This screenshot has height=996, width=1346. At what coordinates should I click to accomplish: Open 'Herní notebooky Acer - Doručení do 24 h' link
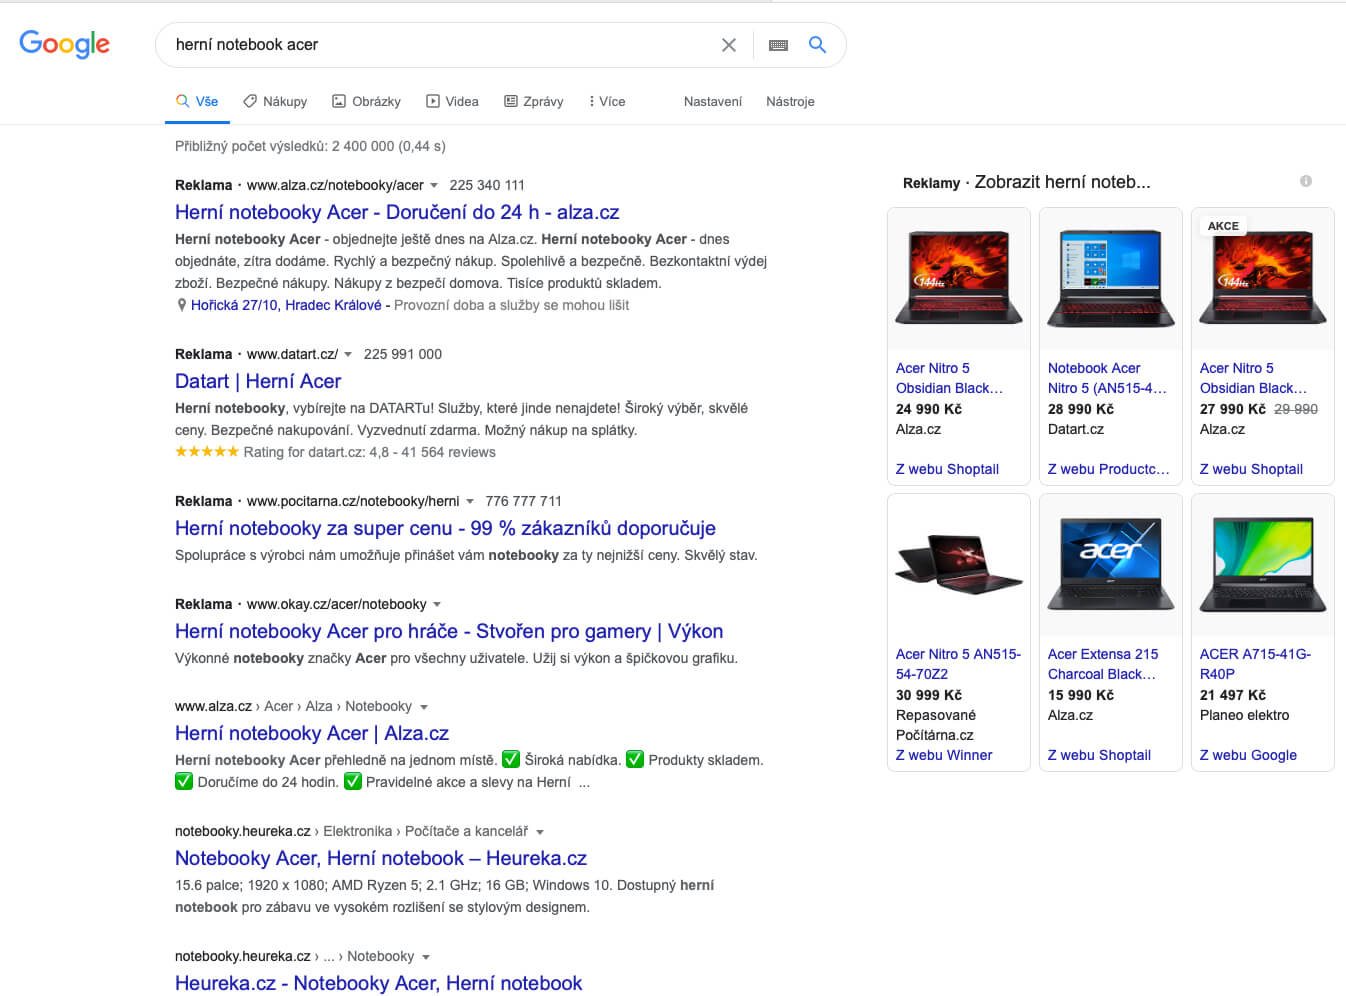click(397, 212)
